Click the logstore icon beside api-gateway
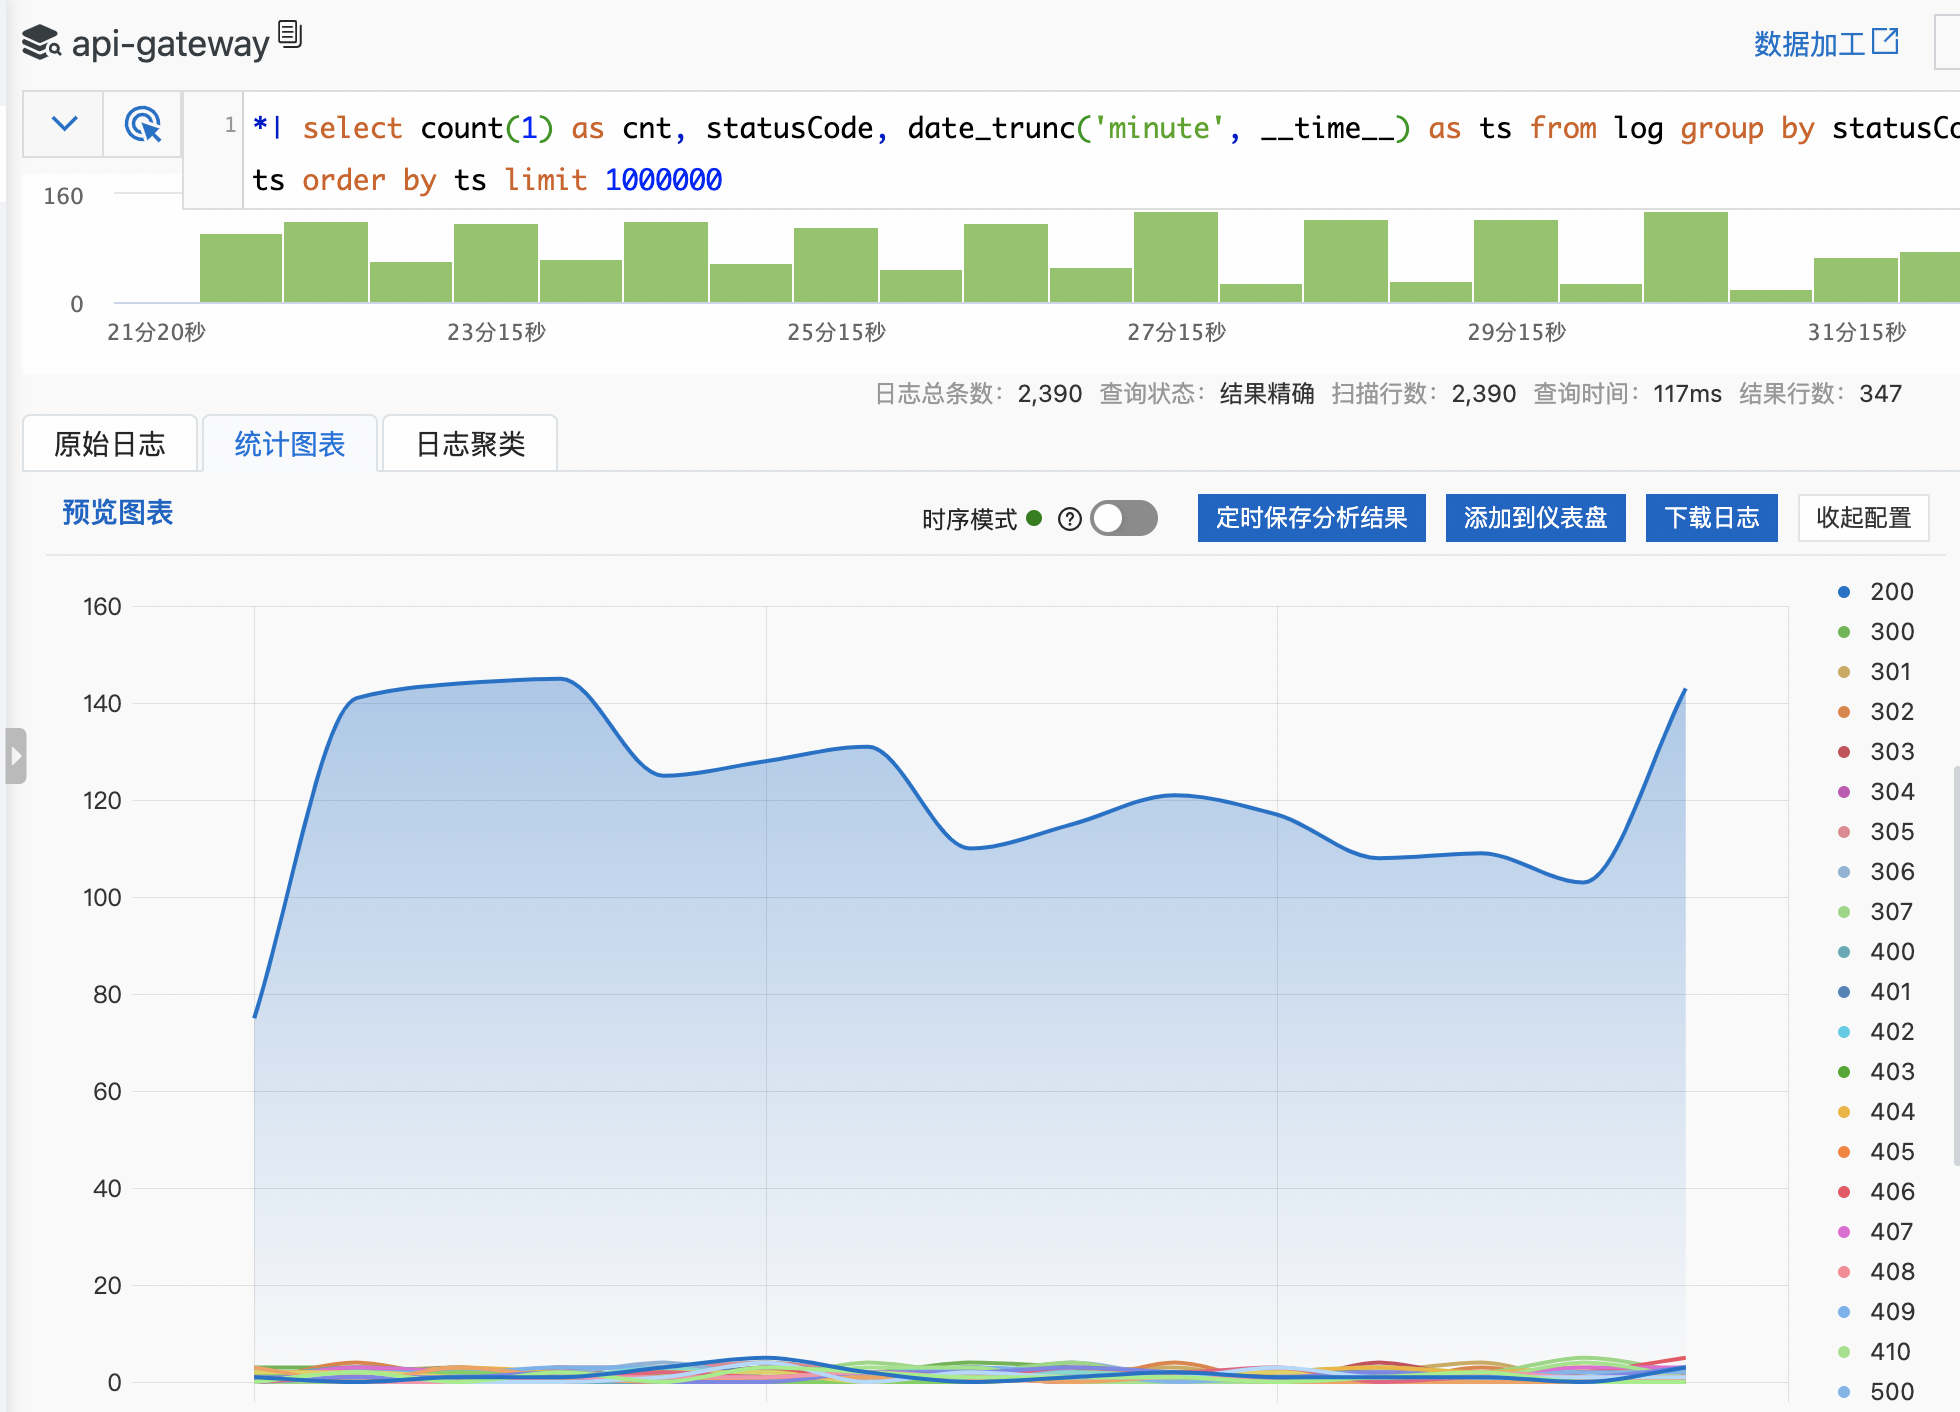Screen dimensions: 1960x1412 [x=41, y=43]
